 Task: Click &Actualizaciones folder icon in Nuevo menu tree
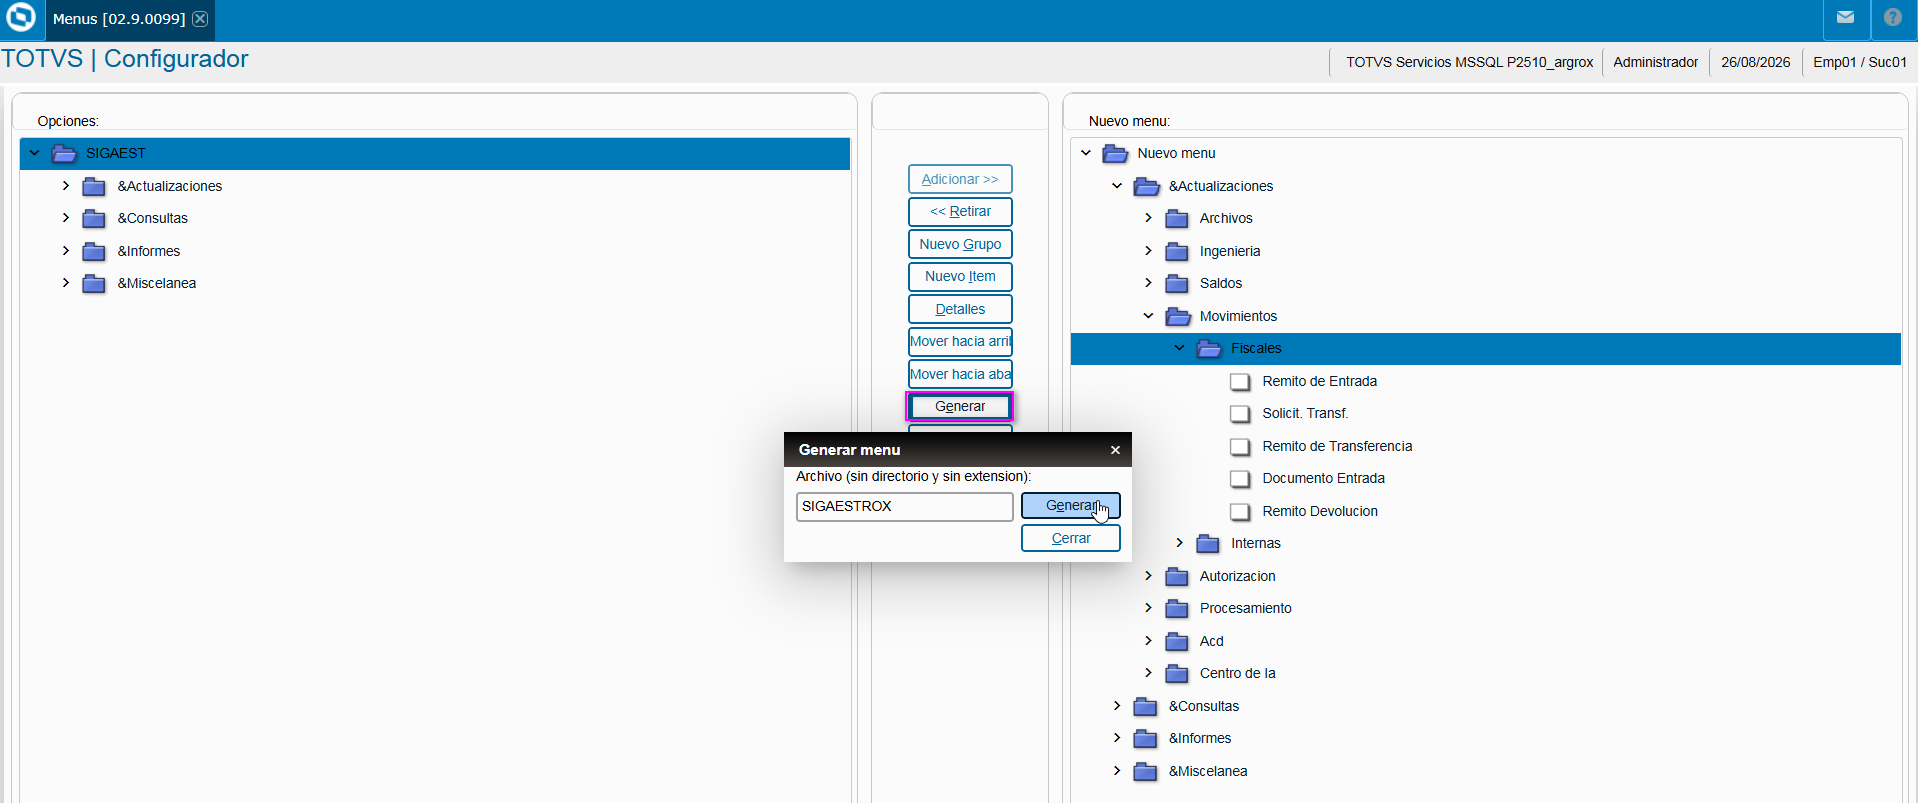pos(1146,186)
